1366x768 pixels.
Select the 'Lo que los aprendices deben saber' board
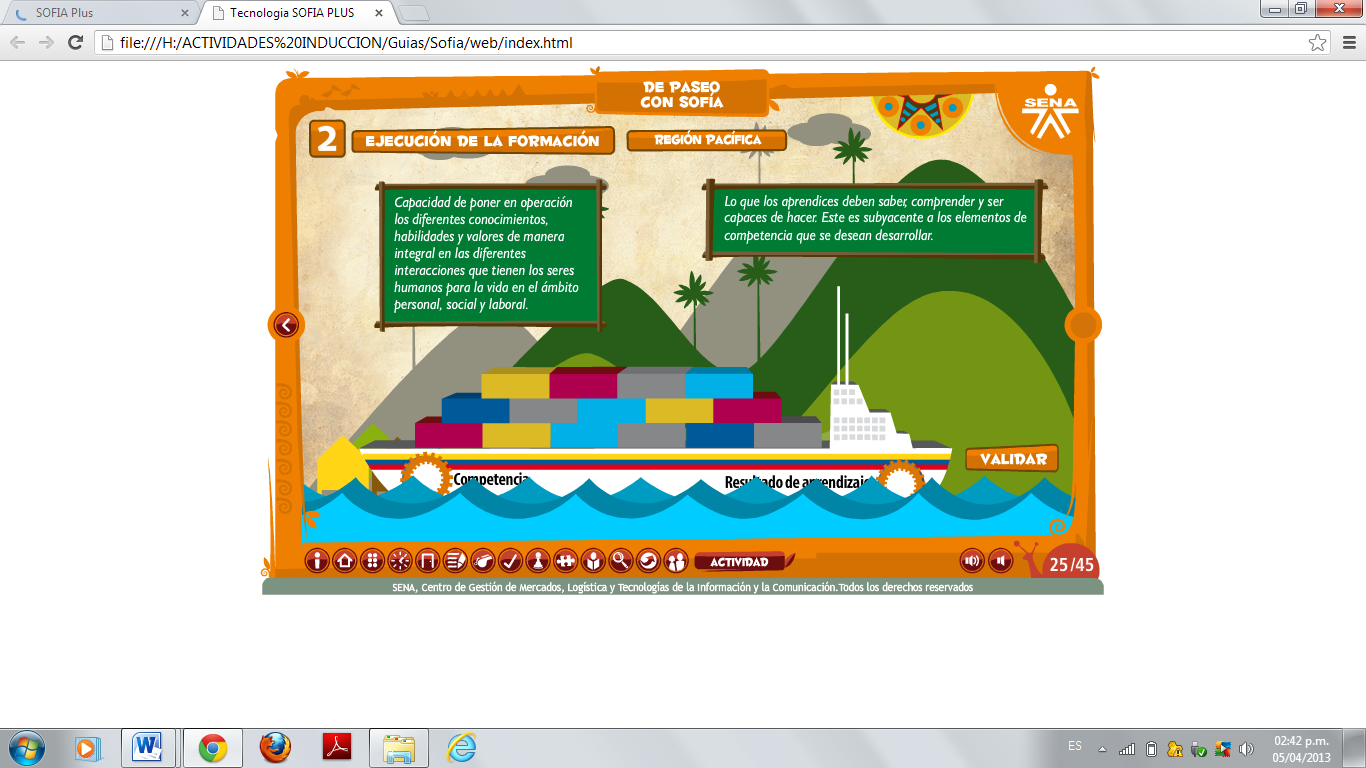875,219
